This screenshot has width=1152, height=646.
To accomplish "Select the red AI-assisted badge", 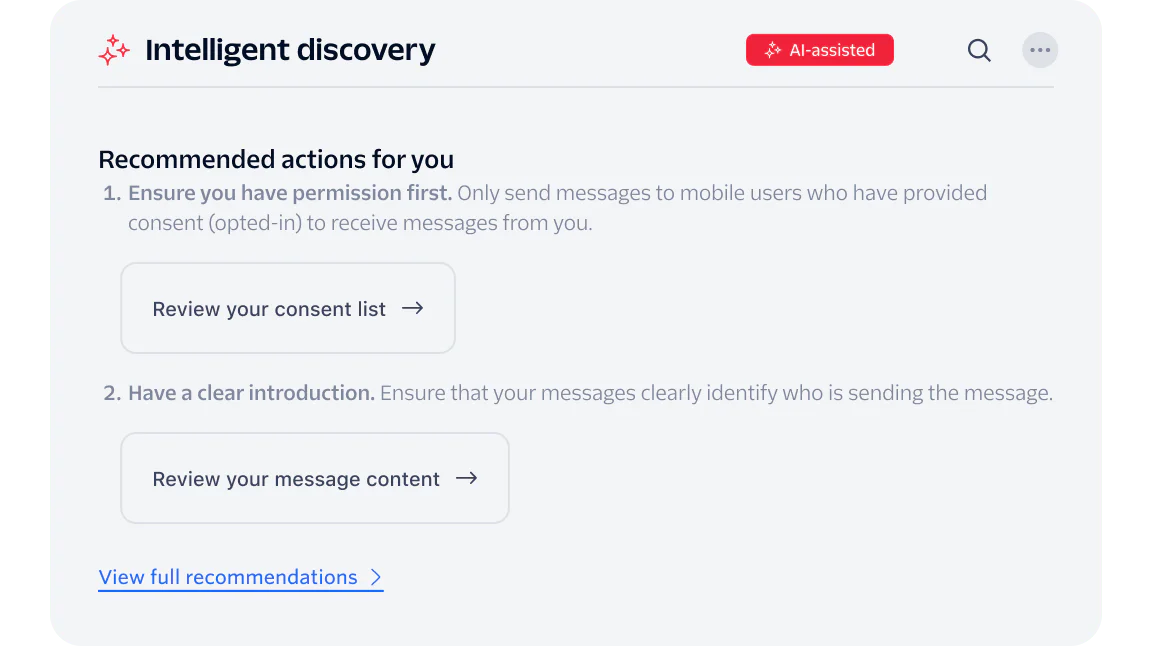I will [x=819, y=48].
